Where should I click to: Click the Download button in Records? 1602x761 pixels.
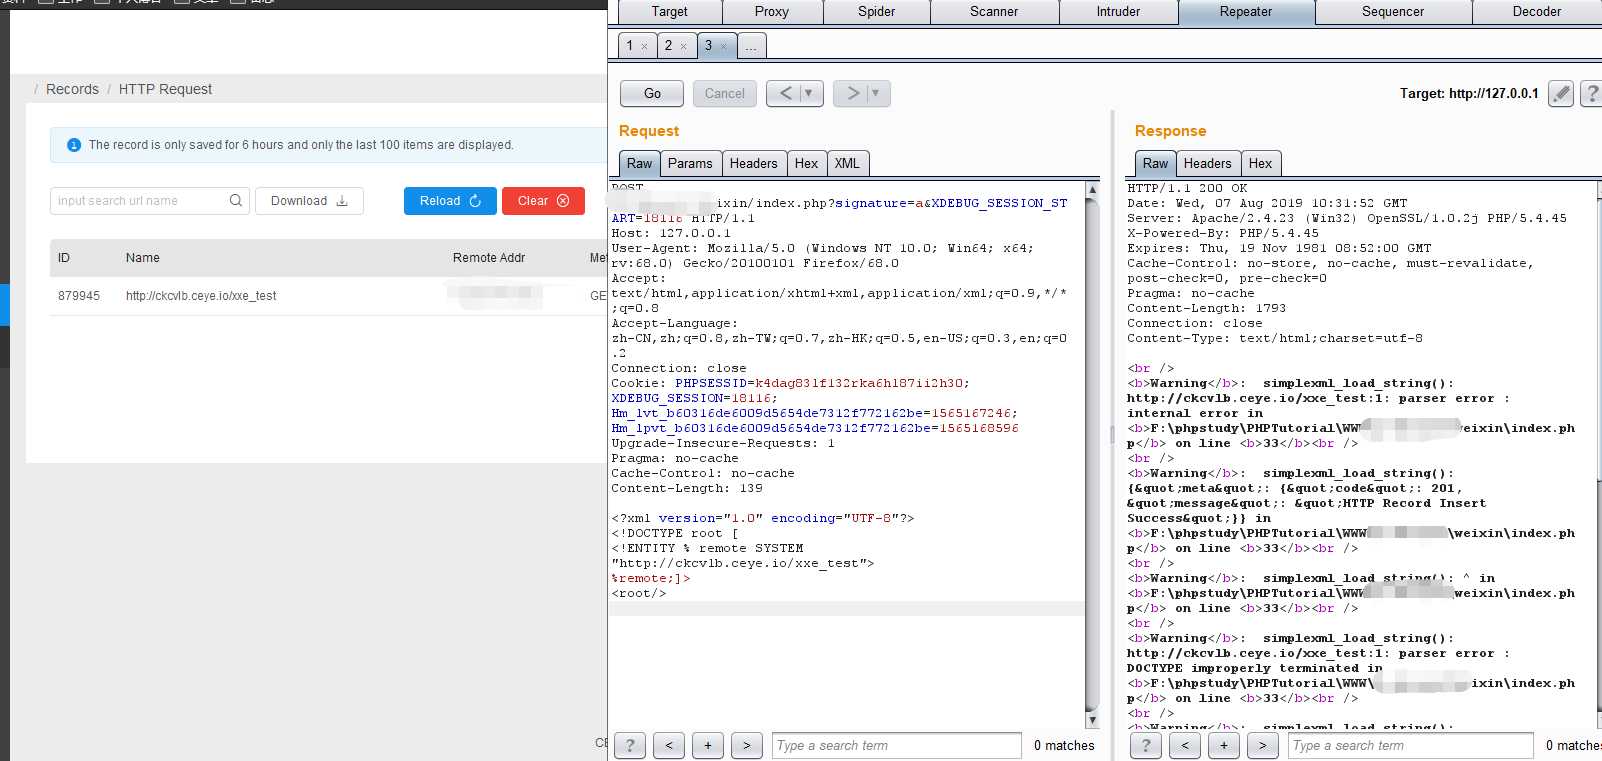pos(309,201)
